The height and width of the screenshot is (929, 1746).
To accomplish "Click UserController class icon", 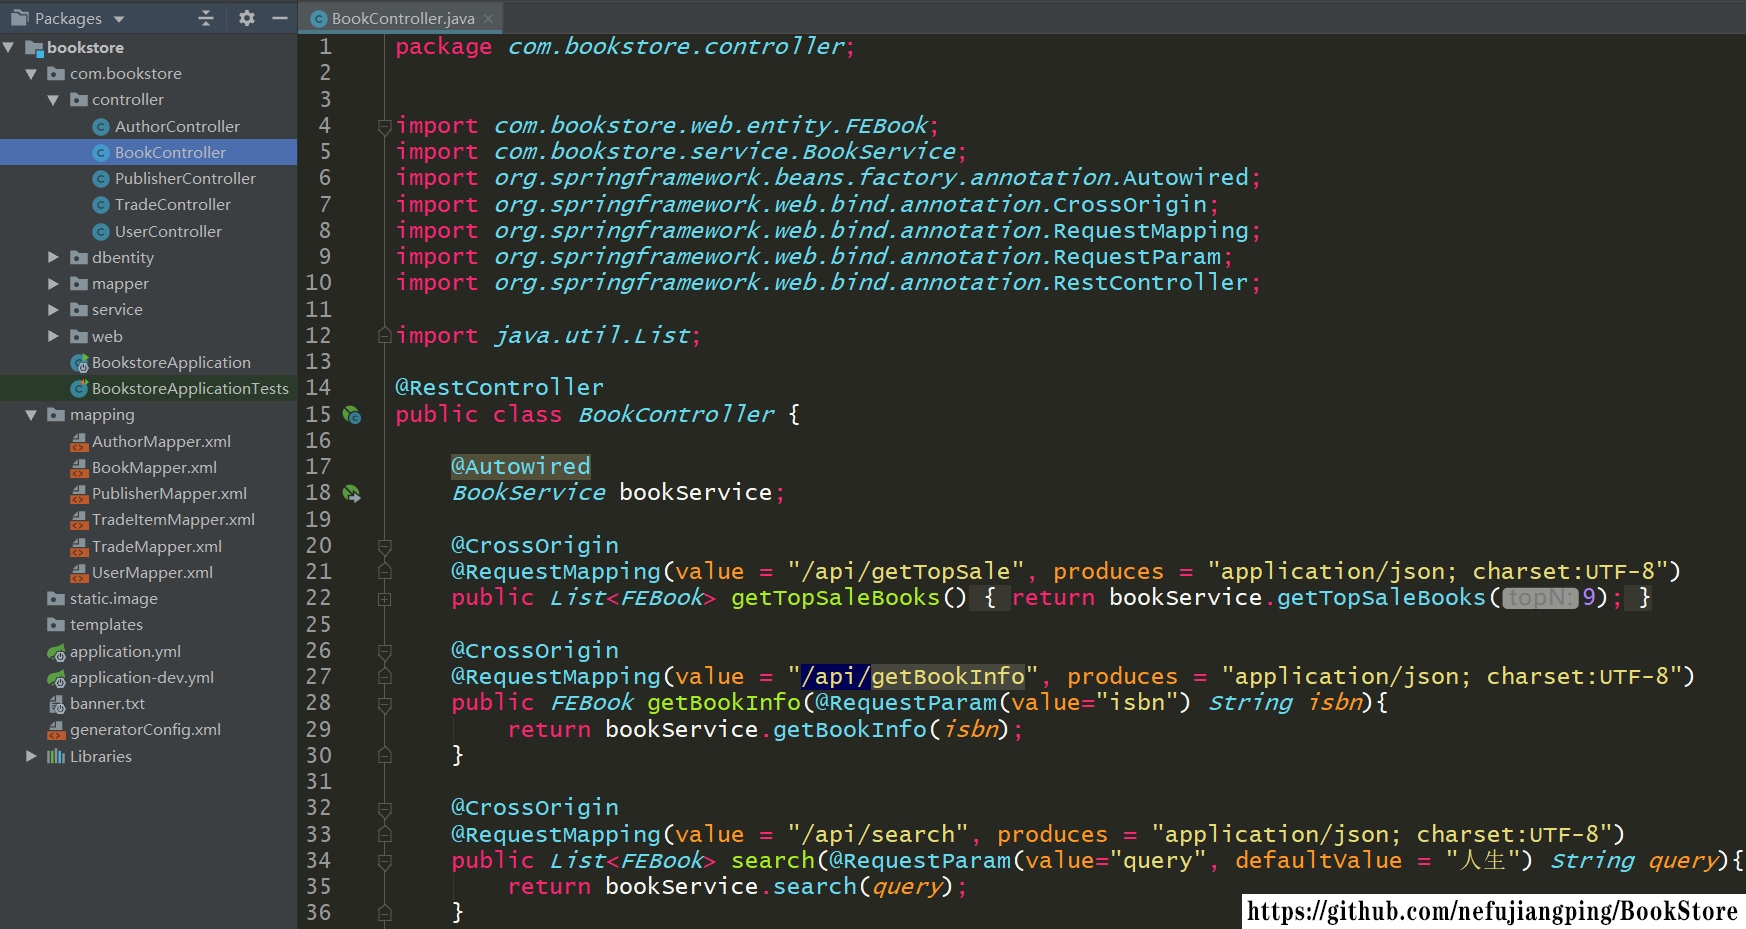I will [100, 232].
